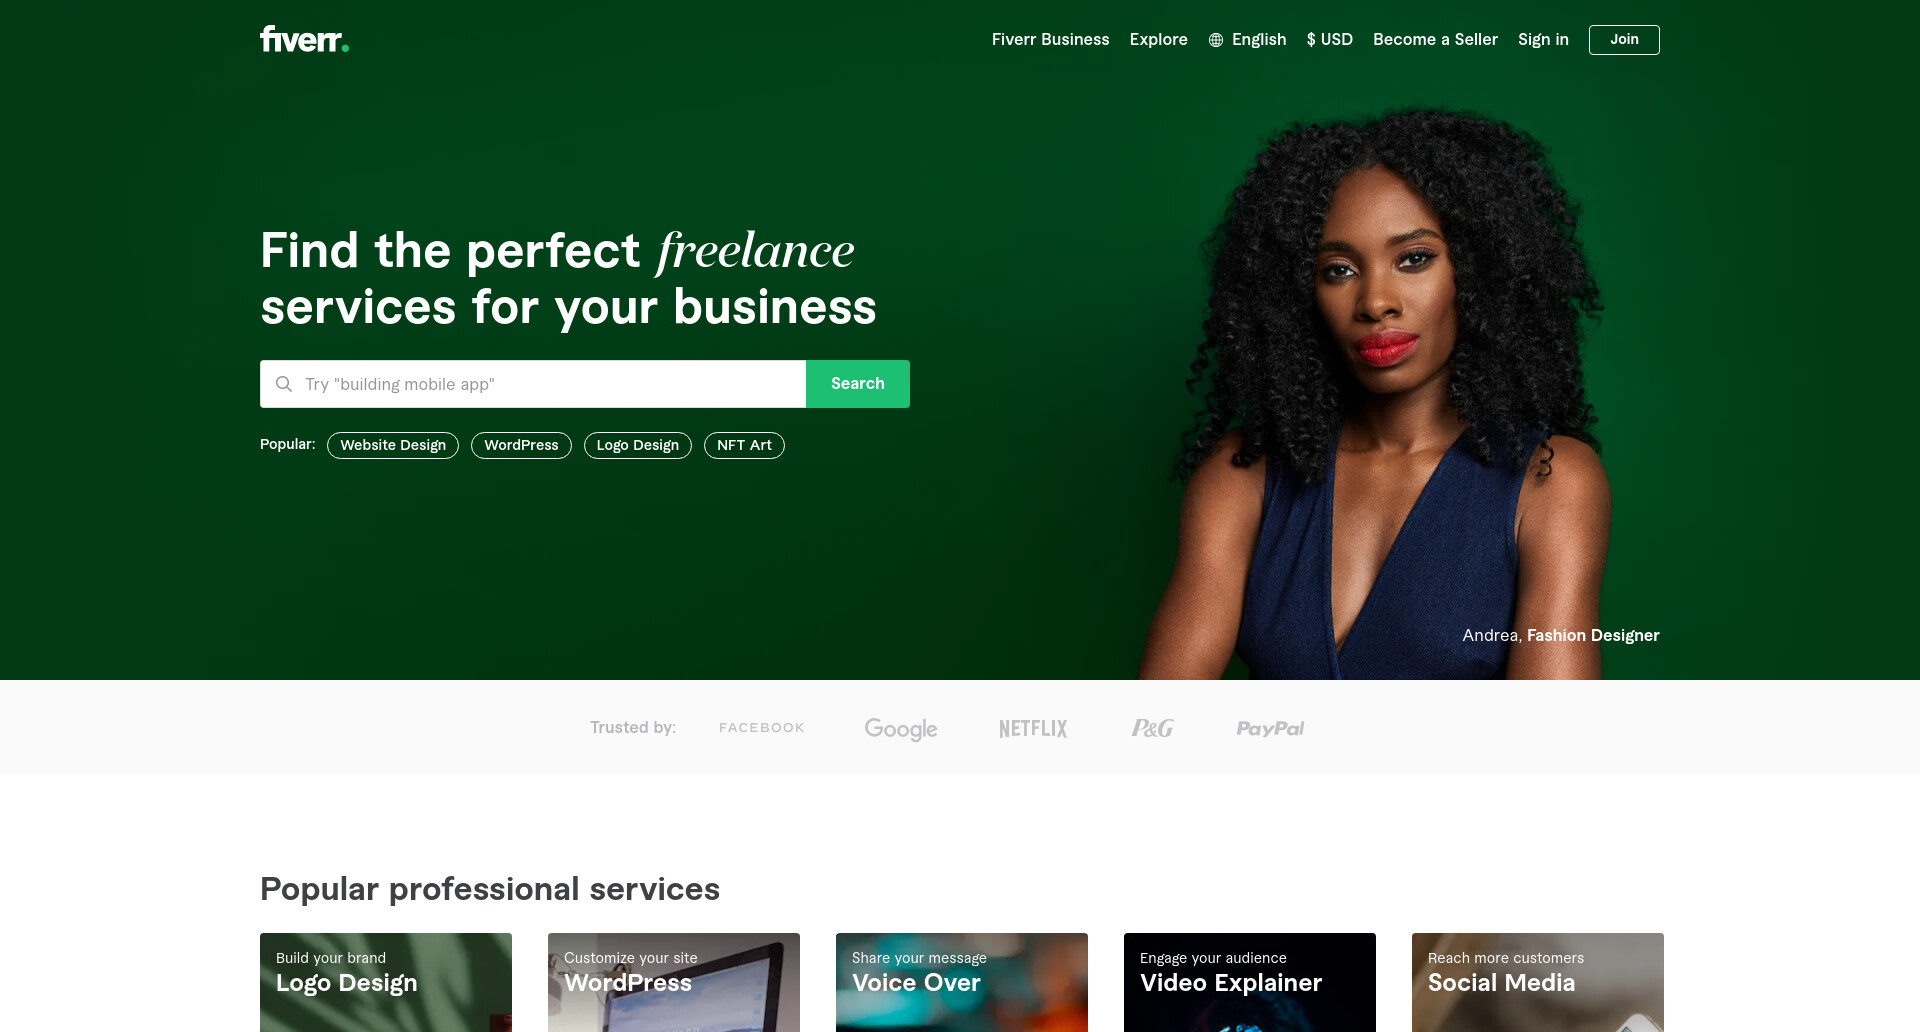Click the Become a Seller link
The image size is (1920, 1032).
coord(1435,40)
